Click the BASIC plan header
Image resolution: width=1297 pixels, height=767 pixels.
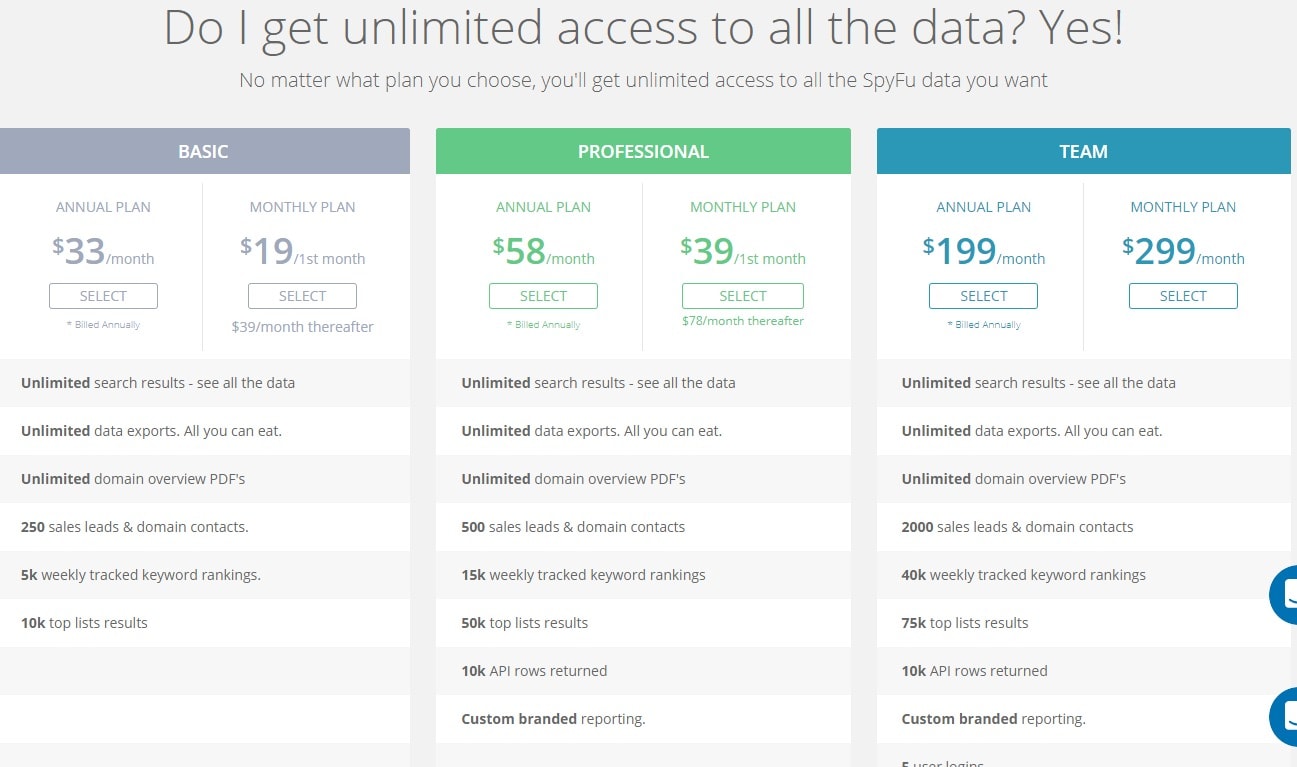203,151
